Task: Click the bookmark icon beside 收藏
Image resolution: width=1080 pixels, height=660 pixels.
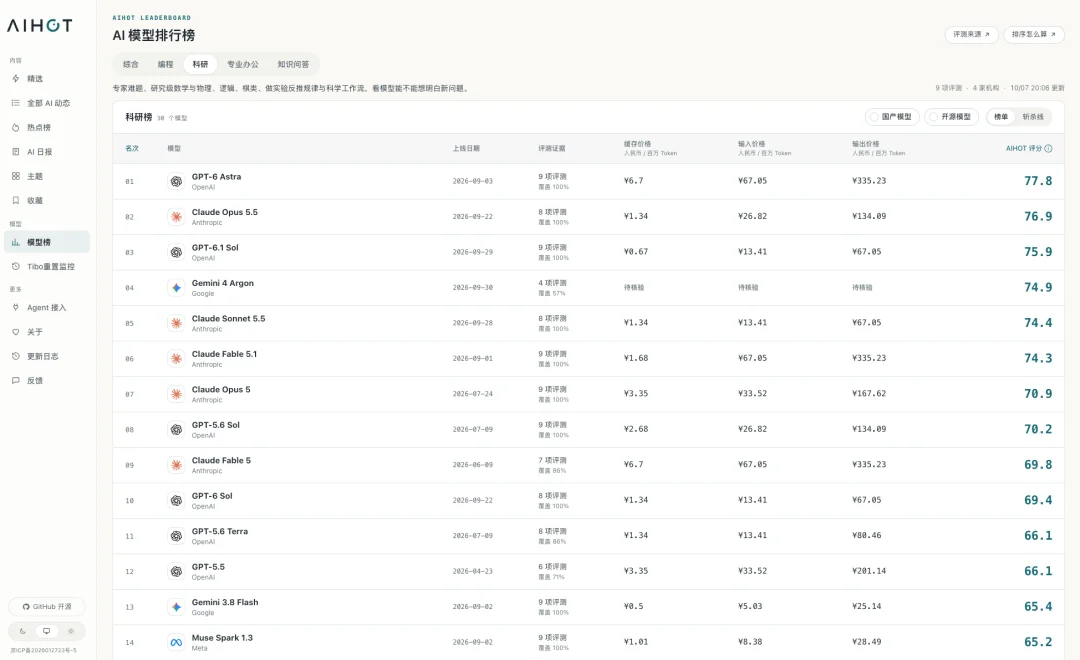Action: click(16, 200)
